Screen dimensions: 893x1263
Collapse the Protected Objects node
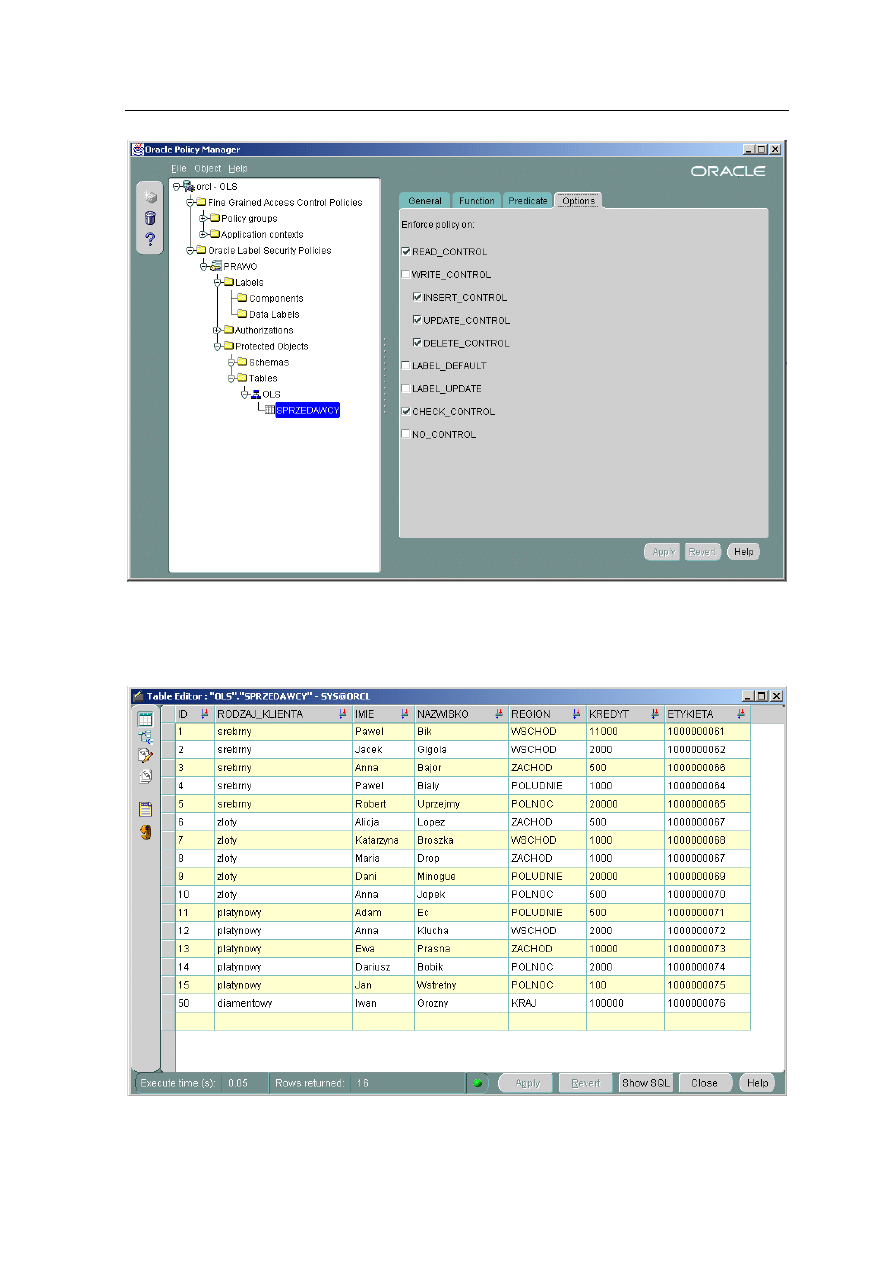pyautogui.click(x=216, y=346)
